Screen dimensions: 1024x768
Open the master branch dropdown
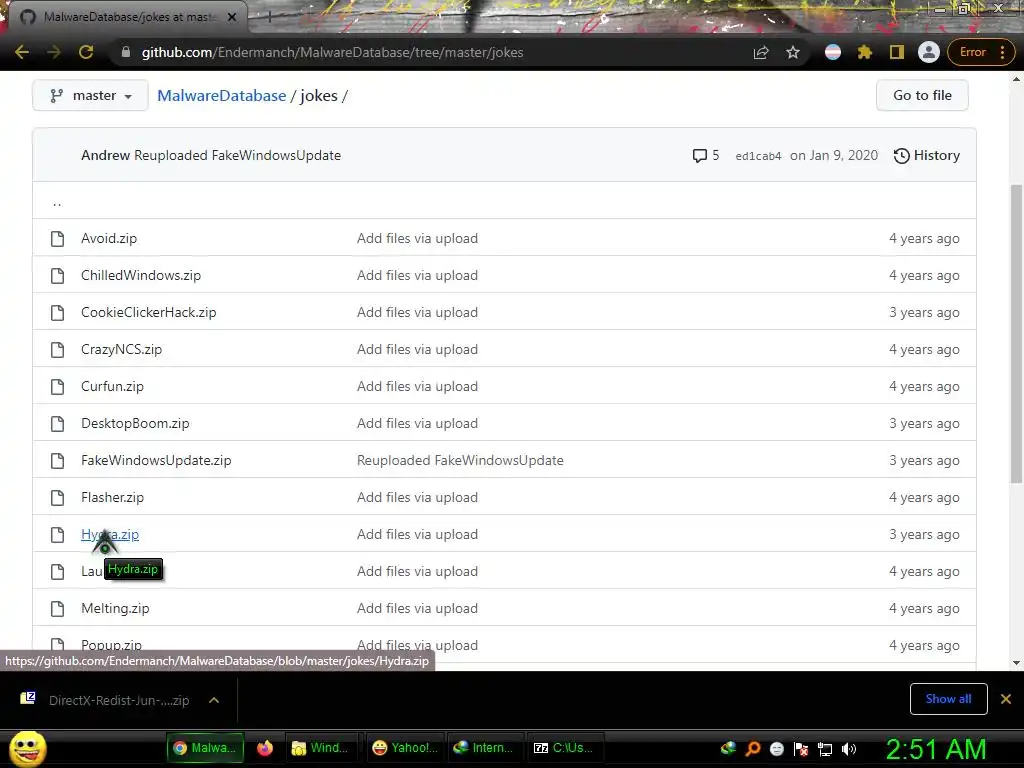coord(90,95)
